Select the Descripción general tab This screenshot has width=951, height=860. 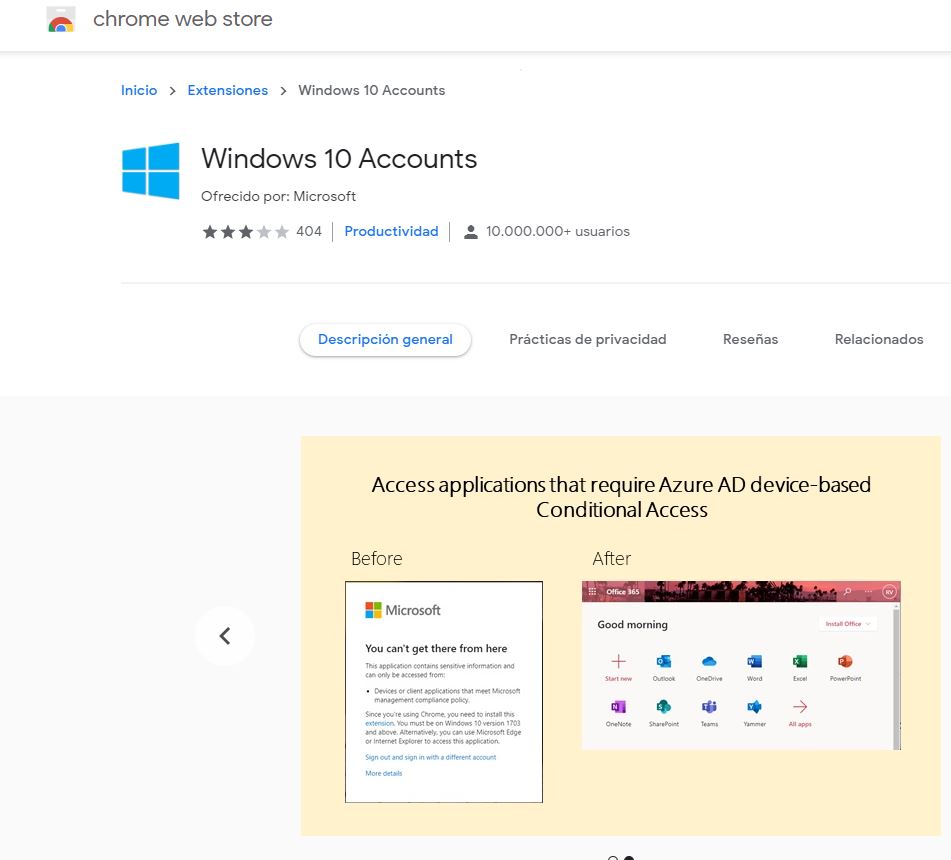coord(385,340)
